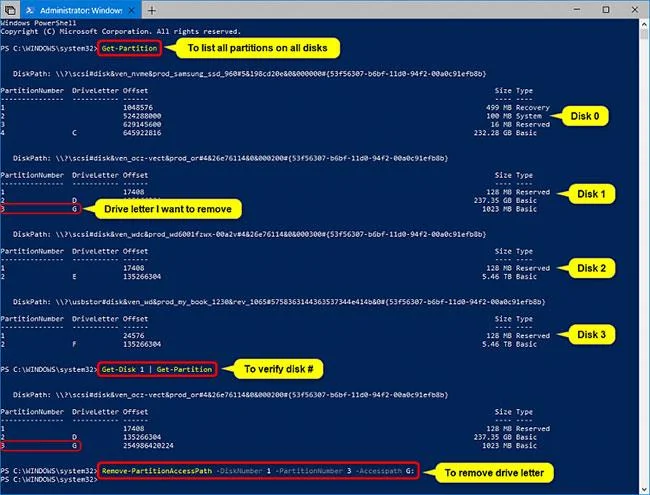Click the vertical scrollbar thumb
The image size is (650, 495).
(x=644, y=34)
